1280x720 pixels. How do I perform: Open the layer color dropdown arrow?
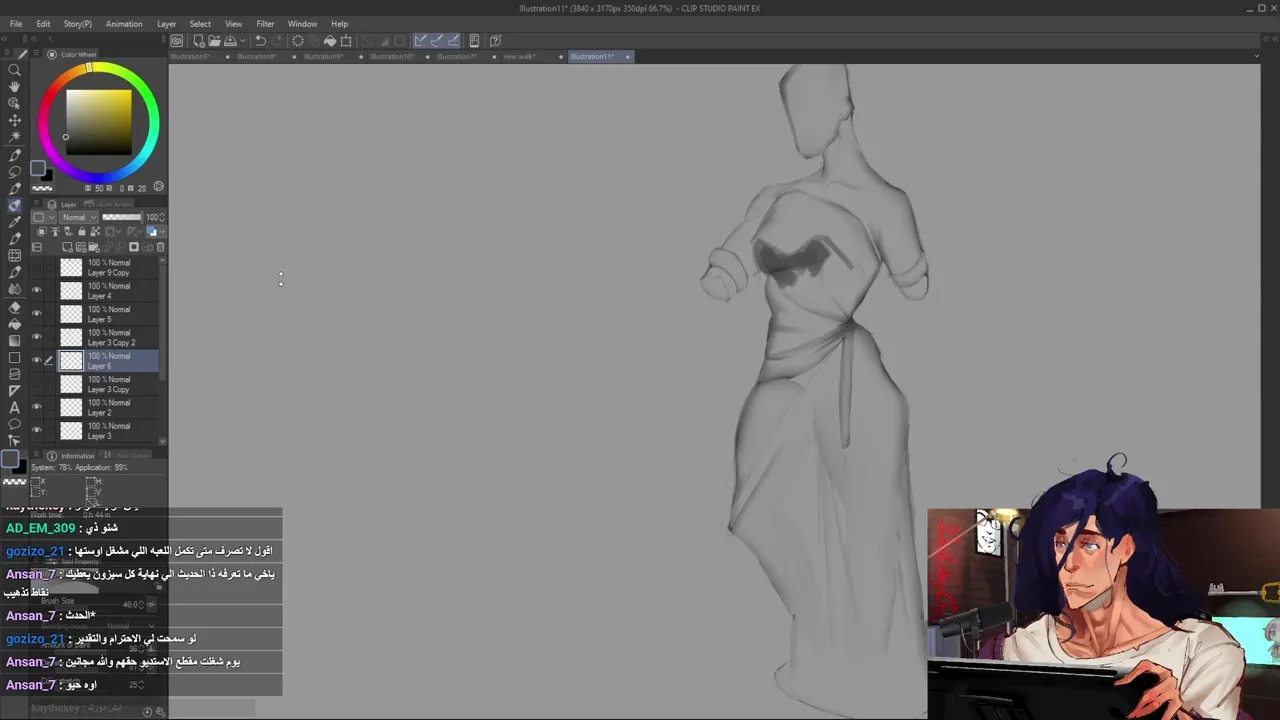point(161,232)
